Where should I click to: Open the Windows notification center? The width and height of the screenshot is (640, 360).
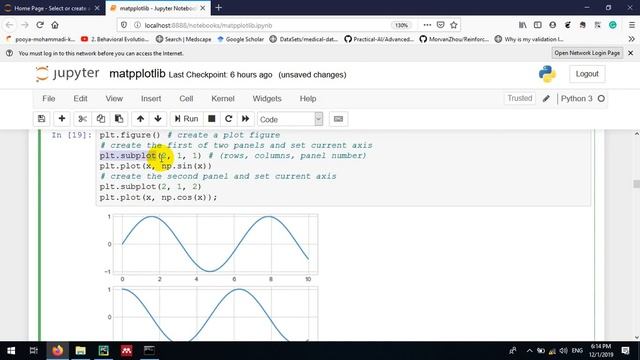[625, 351]
